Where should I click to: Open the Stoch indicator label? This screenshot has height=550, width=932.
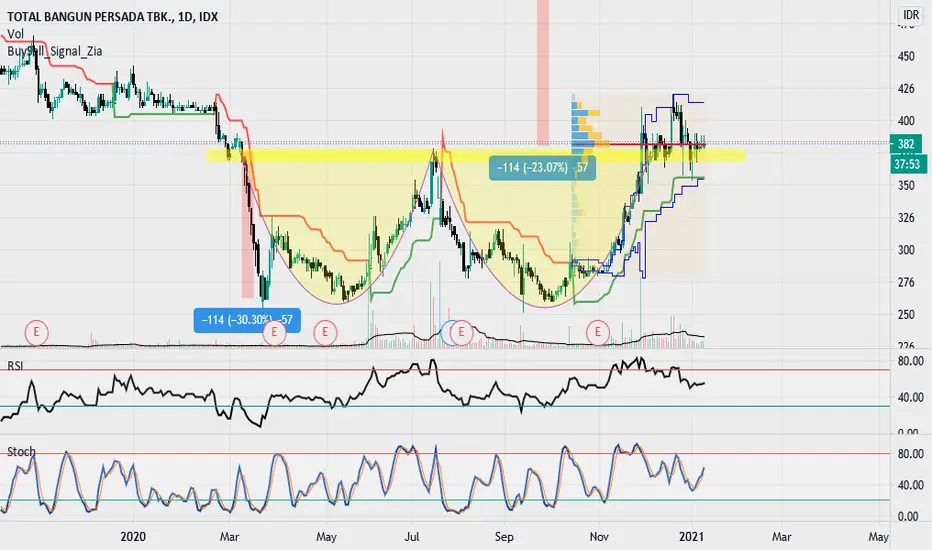(x=21, y=451)
